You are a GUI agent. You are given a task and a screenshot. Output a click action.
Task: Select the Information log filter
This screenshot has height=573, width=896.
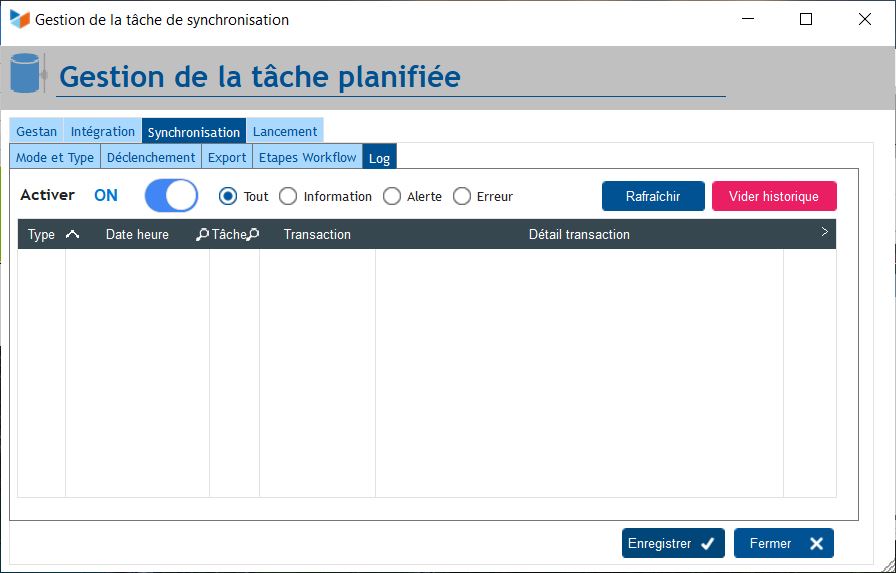[x=288, y=197]
